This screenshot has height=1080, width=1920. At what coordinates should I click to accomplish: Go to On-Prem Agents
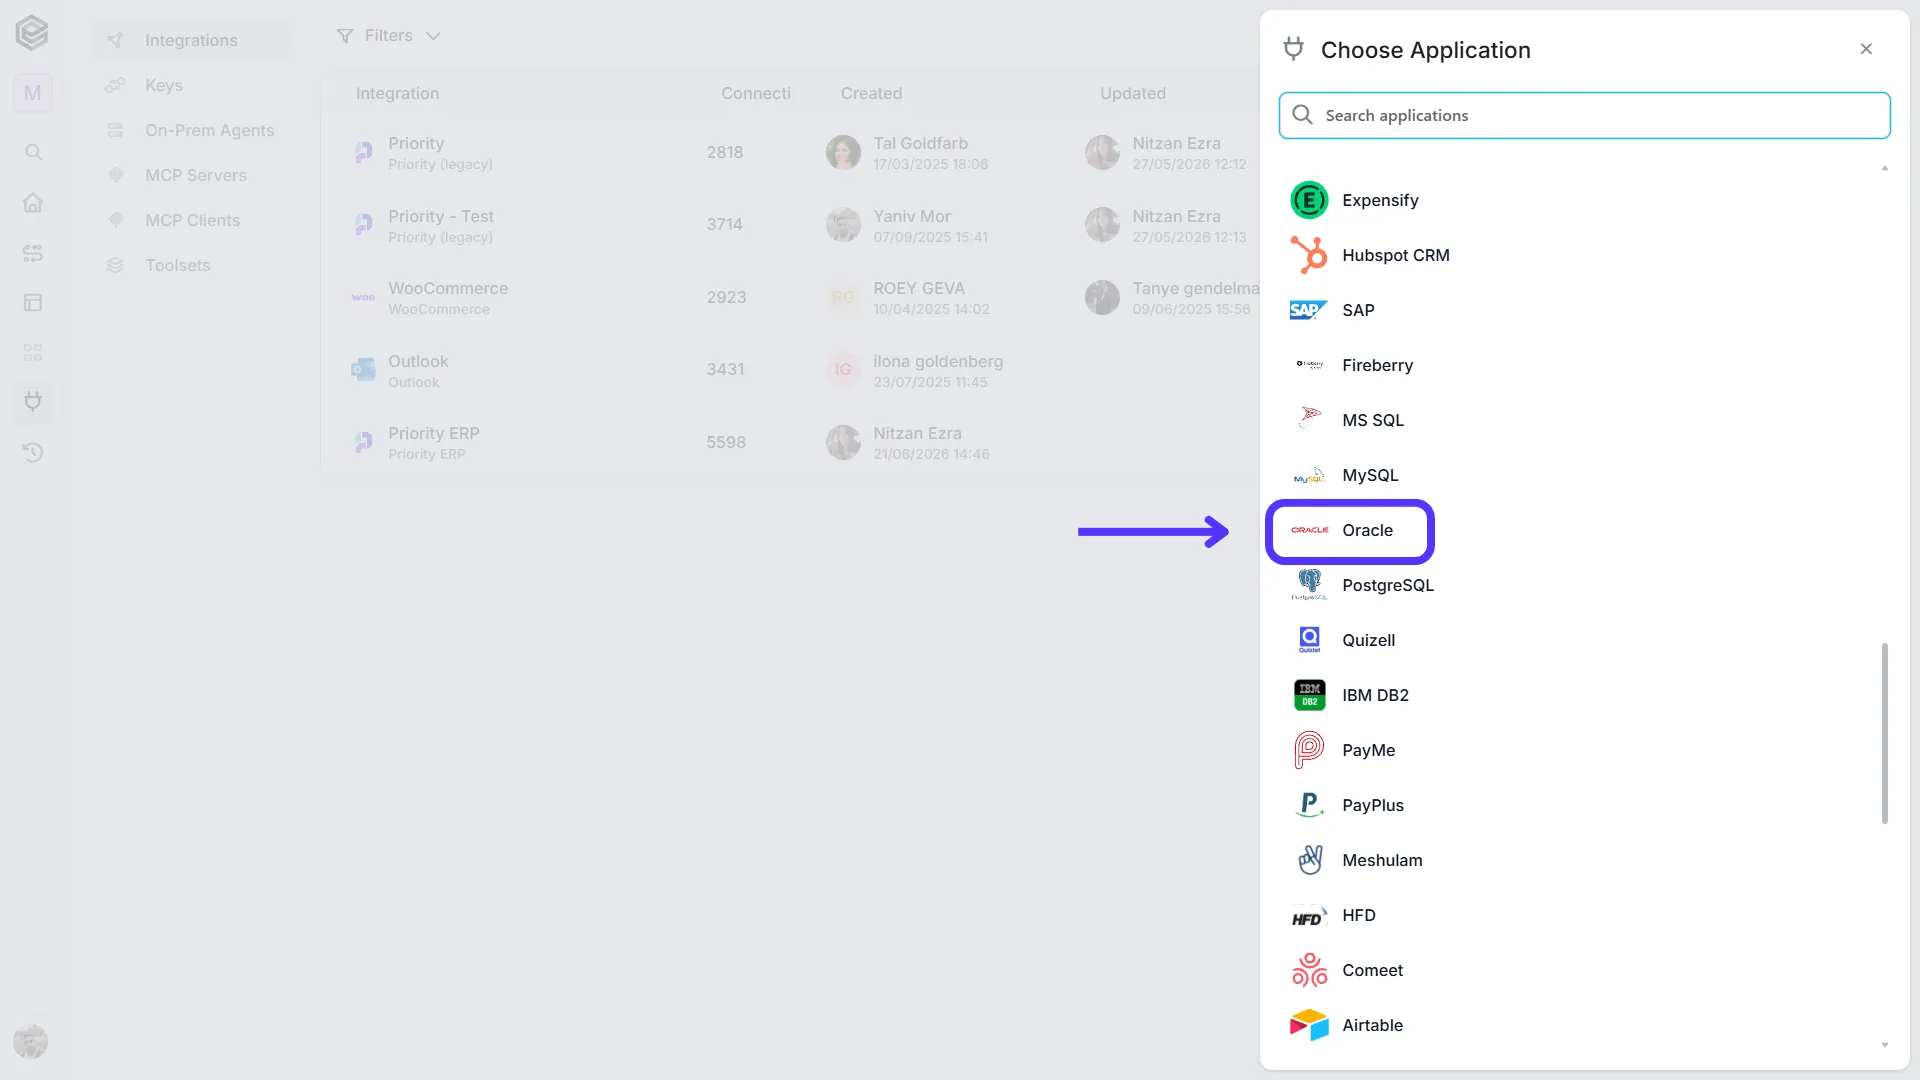209,130
